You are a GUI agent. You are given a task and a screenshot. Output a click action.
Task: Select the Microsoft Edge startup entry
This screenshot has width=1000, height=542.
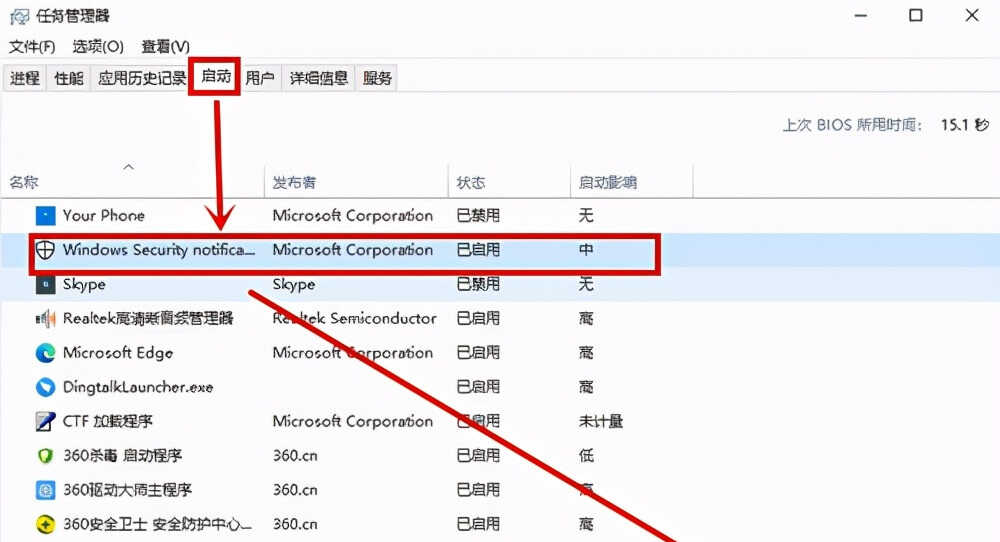[x=117, y=353]
